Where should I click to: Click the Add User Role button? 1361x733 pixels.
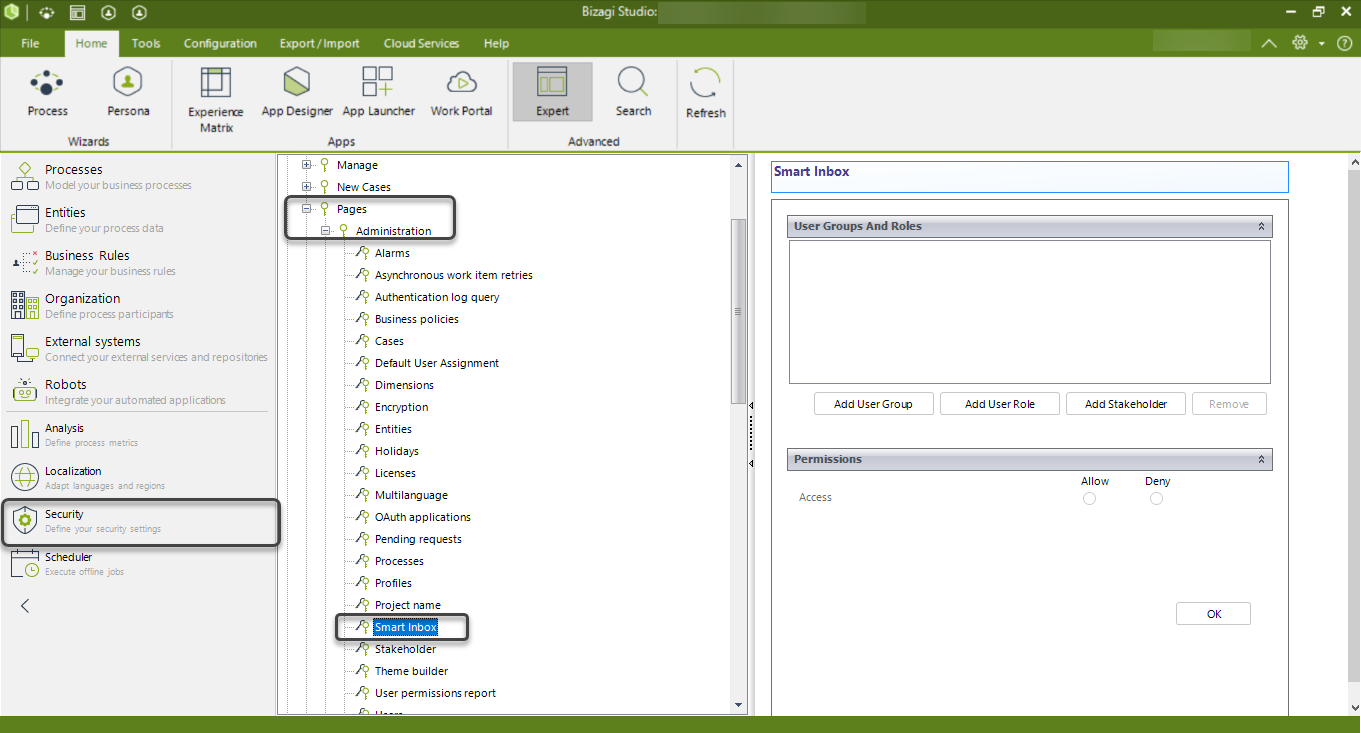tap(999, 404)
